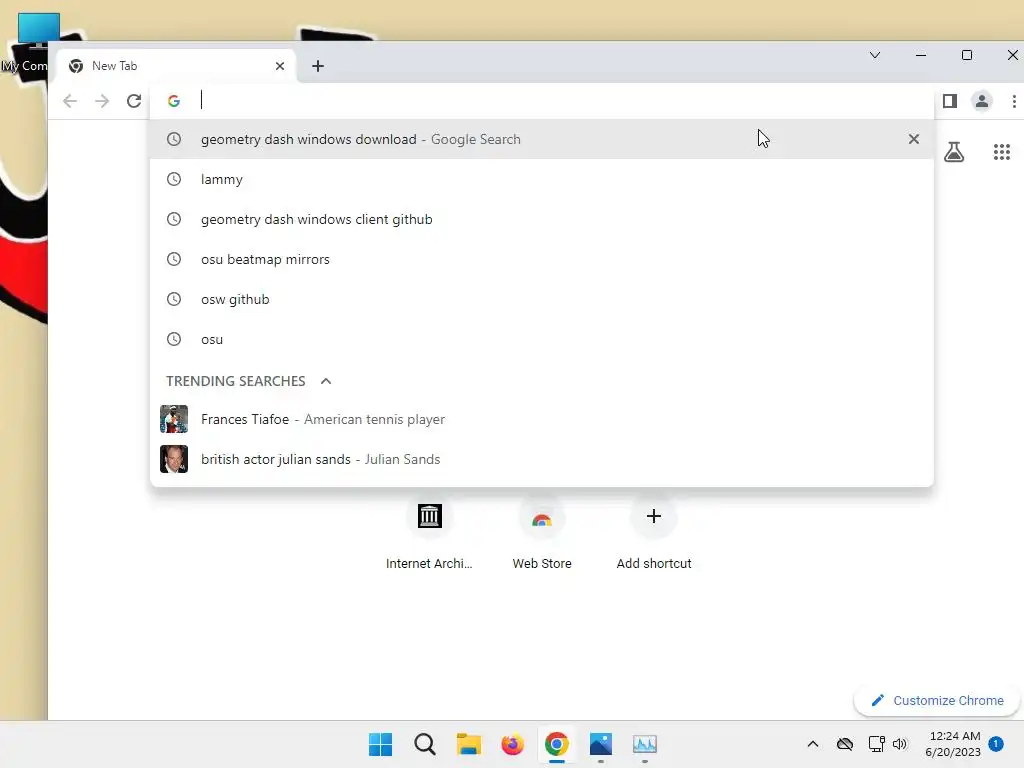Click the cloud sync tray icon

click(845, 744)
